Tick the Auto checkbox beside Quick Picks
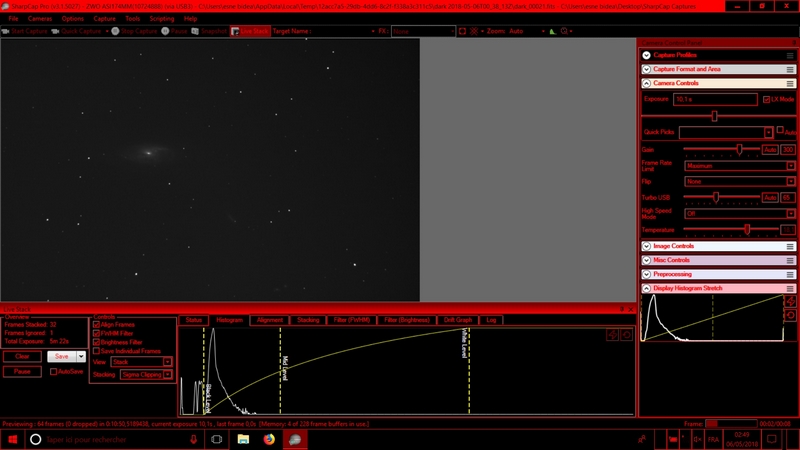Screen dimensions: 800x450 [780, 130]
